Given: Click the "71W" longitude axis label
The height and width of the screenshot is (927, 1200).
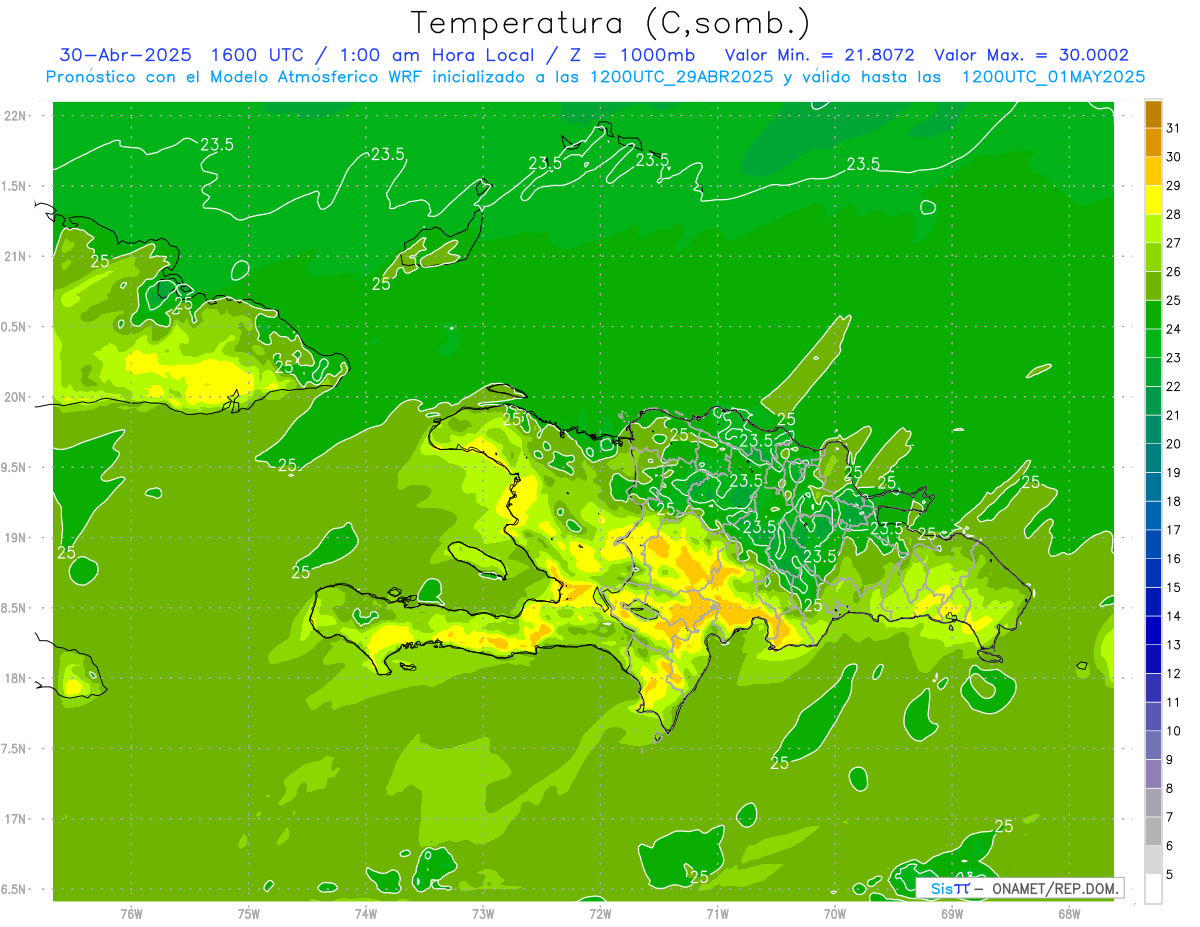Looking at the screenshot, I should click(717, 914).
